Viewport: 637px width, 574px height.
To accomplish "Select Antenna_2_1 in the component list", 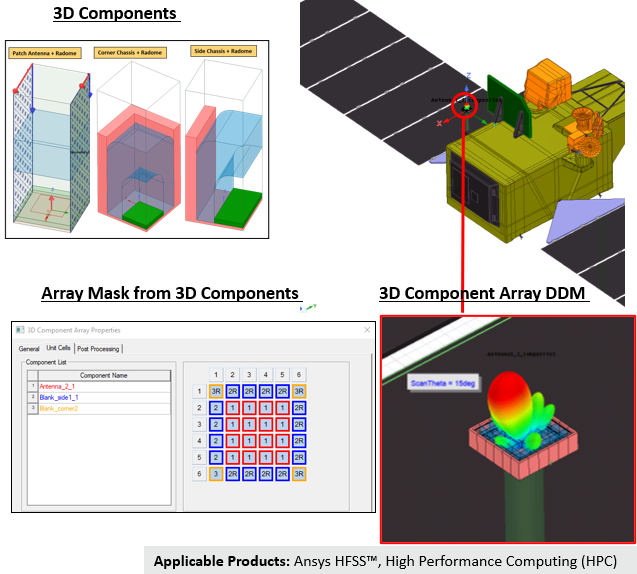I will [104, 386].
